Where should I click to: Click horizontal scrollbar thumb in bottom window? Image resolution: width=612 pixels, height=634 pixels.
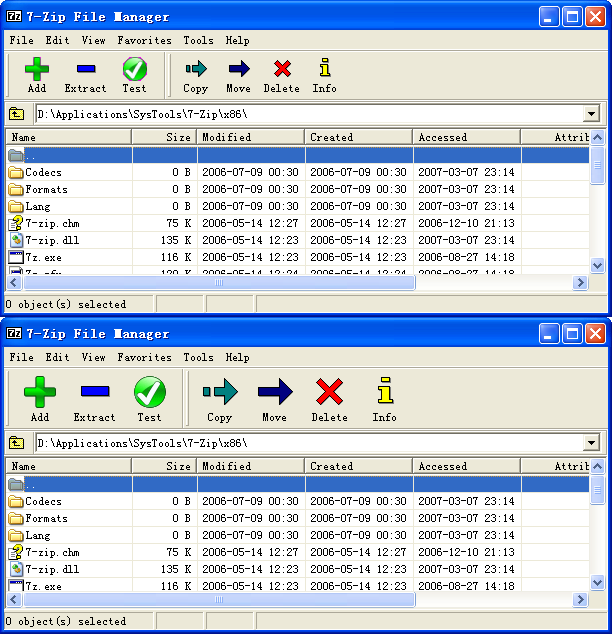tap(219, 599)
